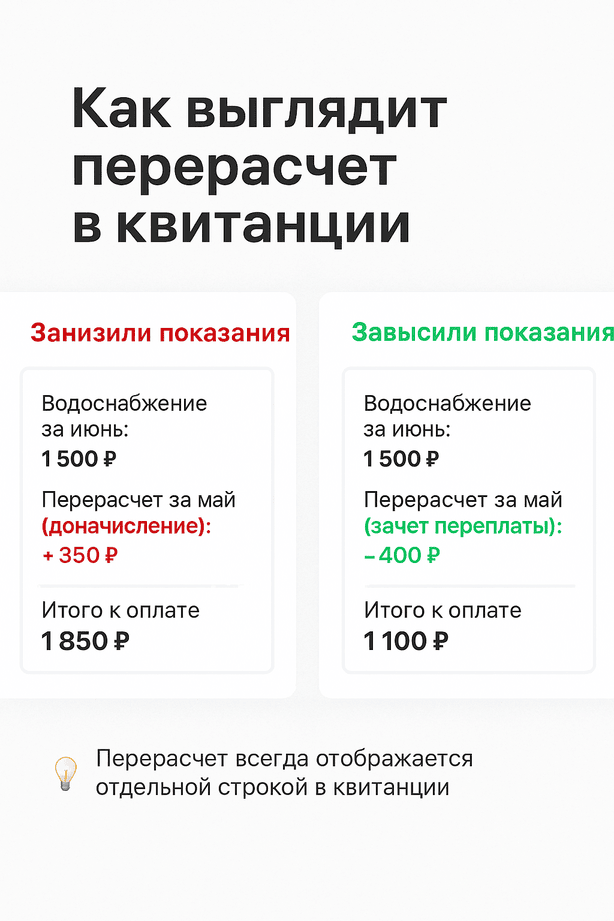Click the green '(зачет переплаты):' label

463,526
